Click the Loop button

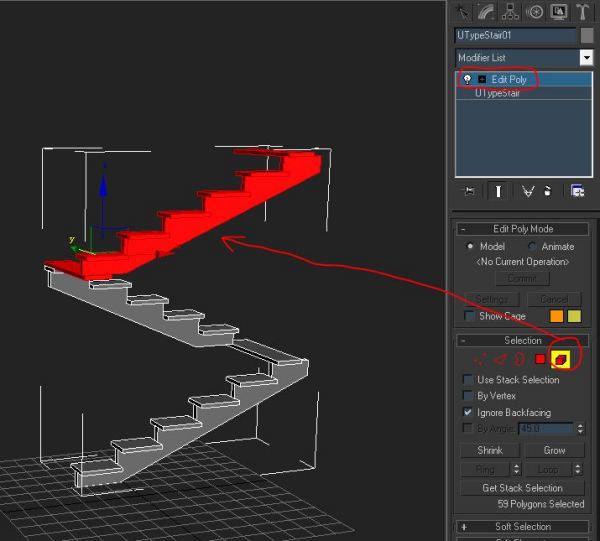548,469
